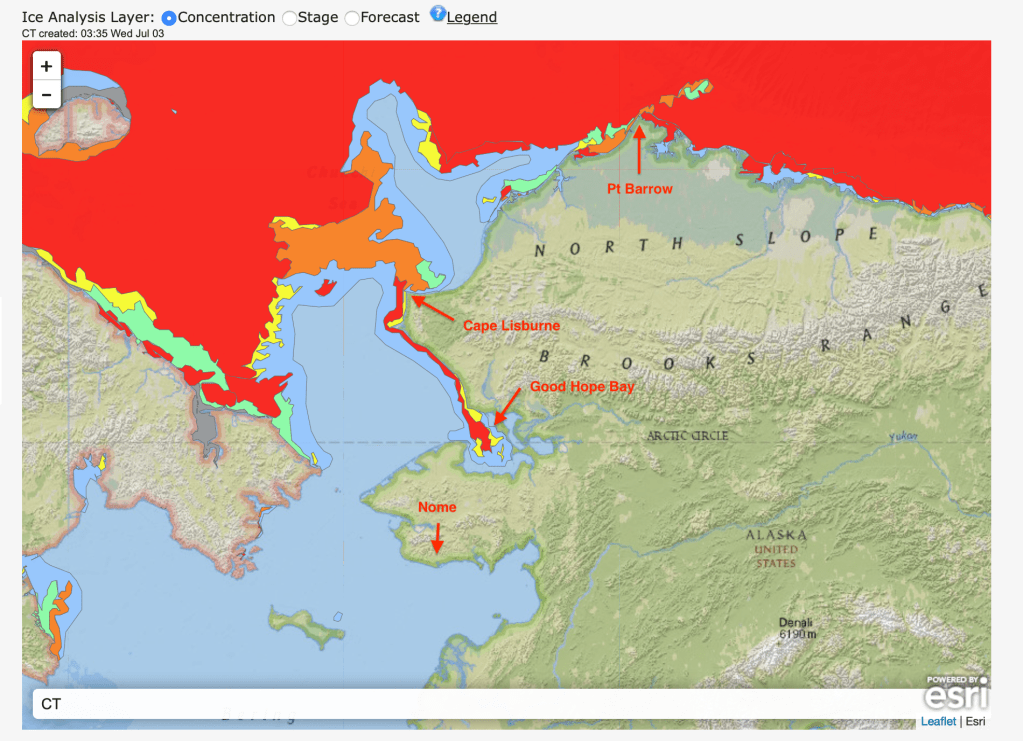Click the Arctic Circle map label
The image size is (1023, 741).
click(687, 436)
